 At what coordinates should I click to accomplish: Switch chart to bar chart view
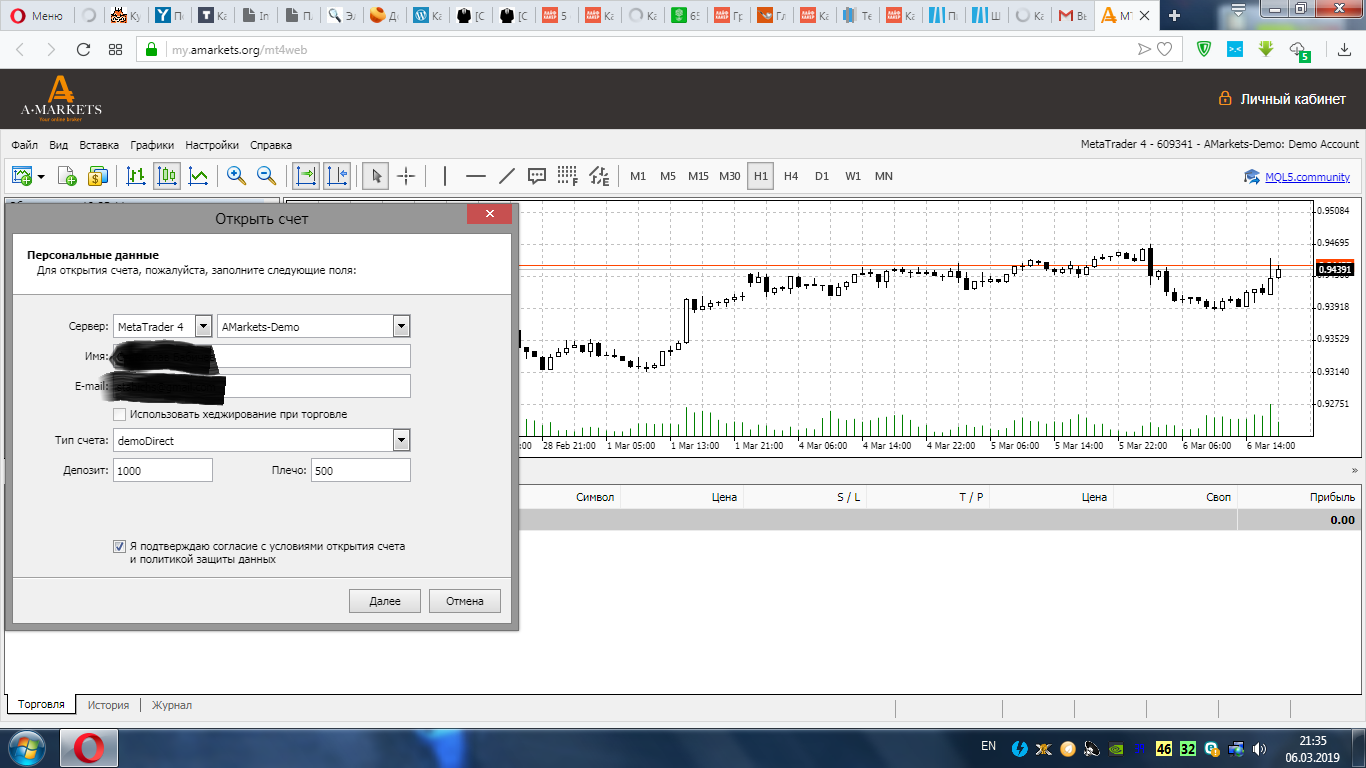[136, 176]
